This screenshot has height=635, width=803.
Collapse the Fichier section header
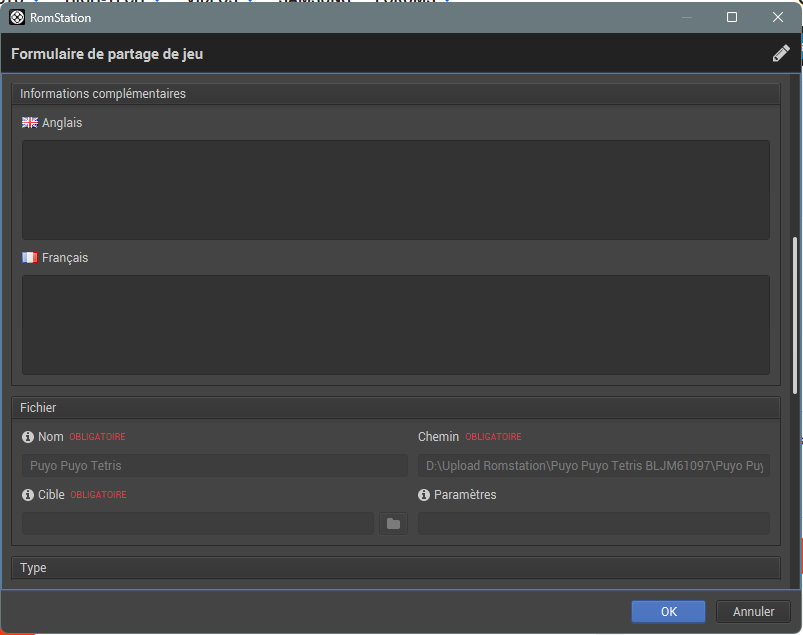pyautogui.click(x=395, y=408)
